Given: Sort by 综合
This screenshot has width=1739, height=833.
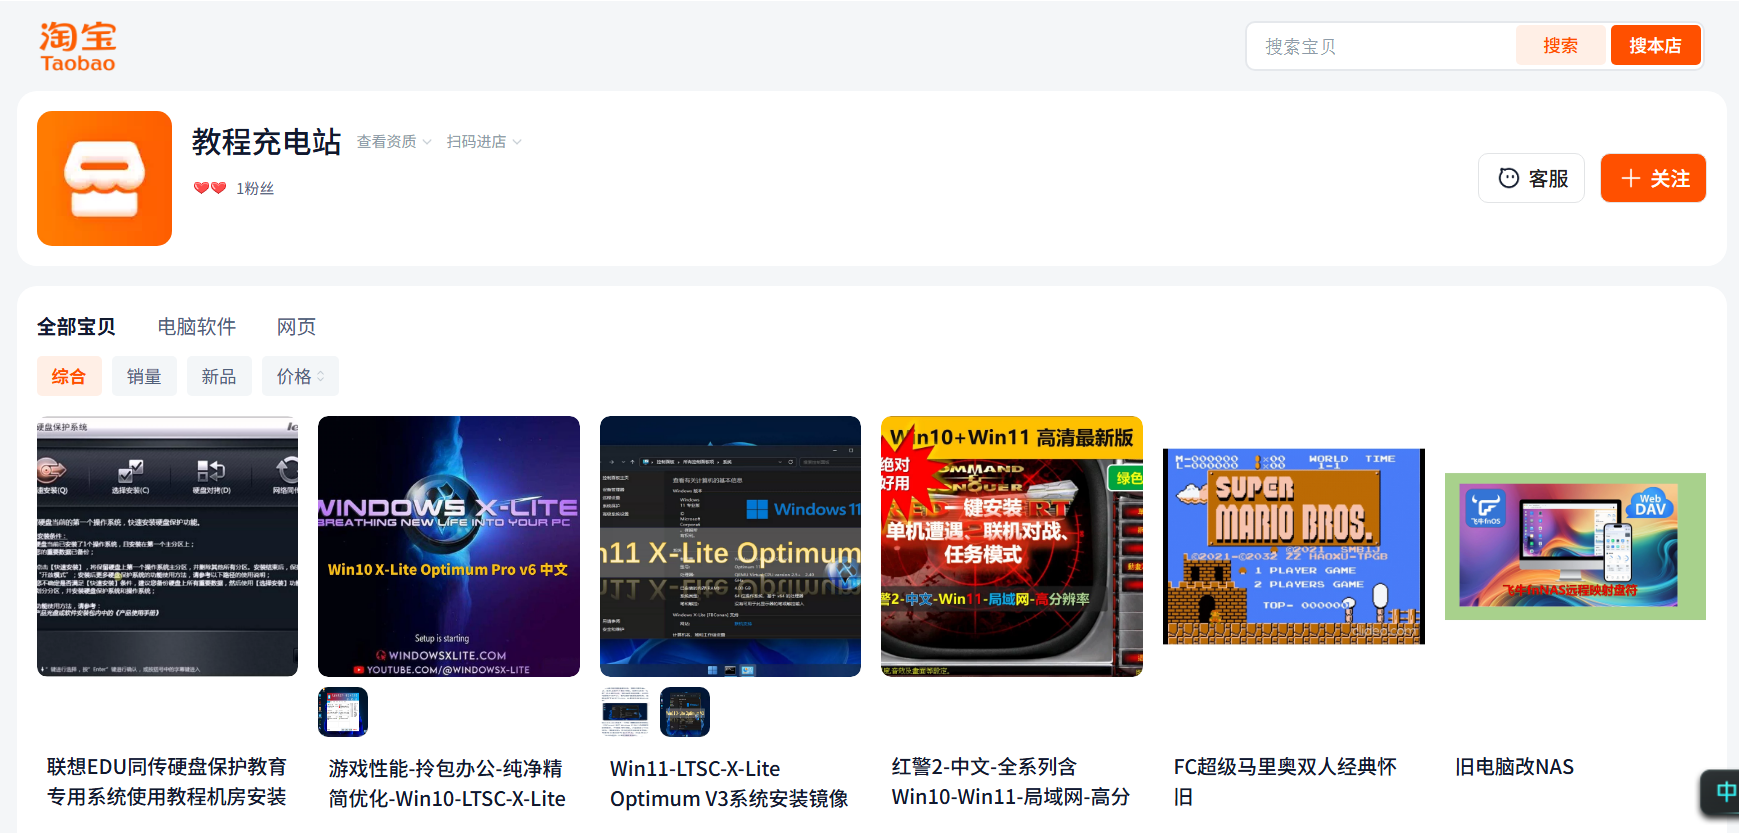Looking at the screenshot, I should point(69,376).
